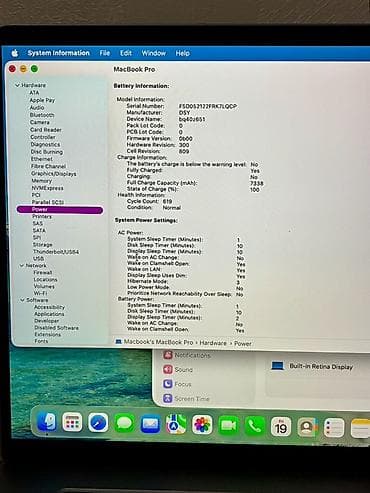This screenshot has height=493, width=370.
Task: Select Diagnostics in the sidebar
Action: coord(45,144)
